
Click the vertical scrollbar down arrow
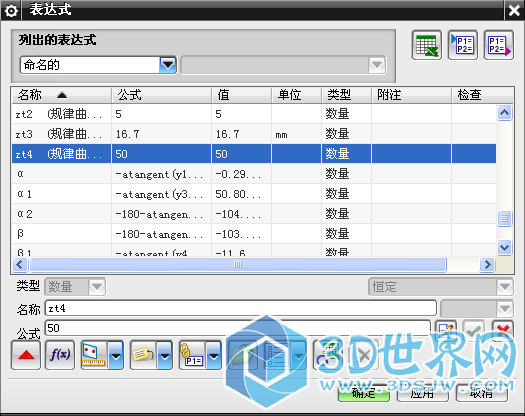click(x=504, y=248)
